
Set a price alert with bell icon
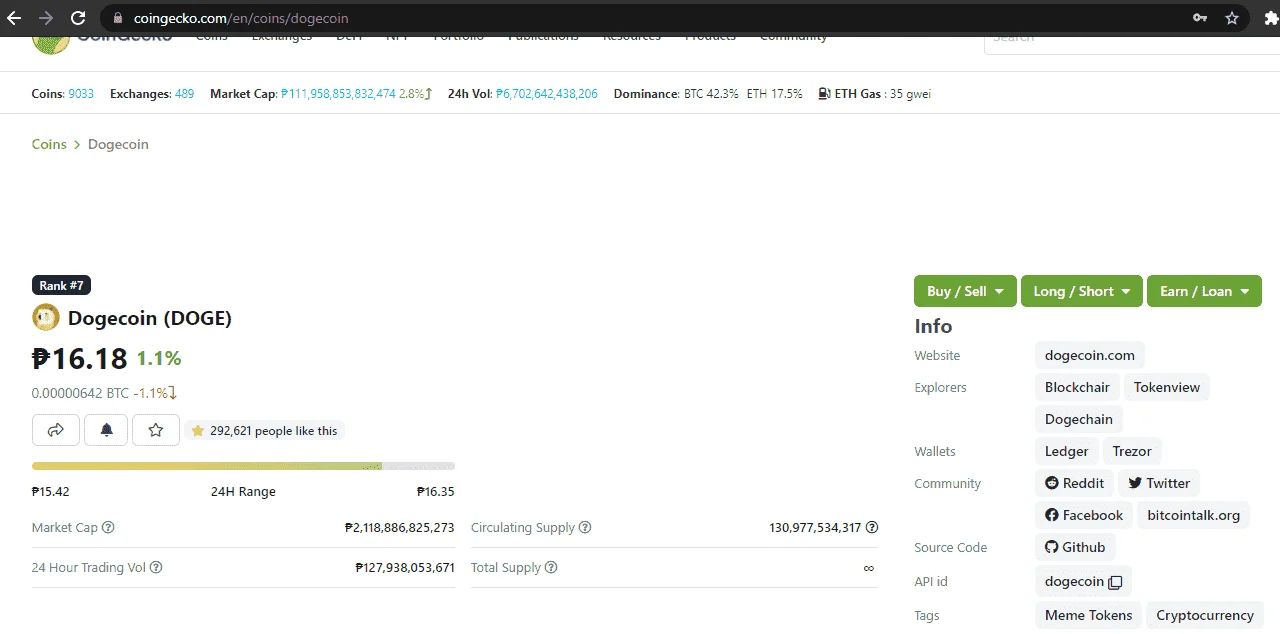coord(106,430)
